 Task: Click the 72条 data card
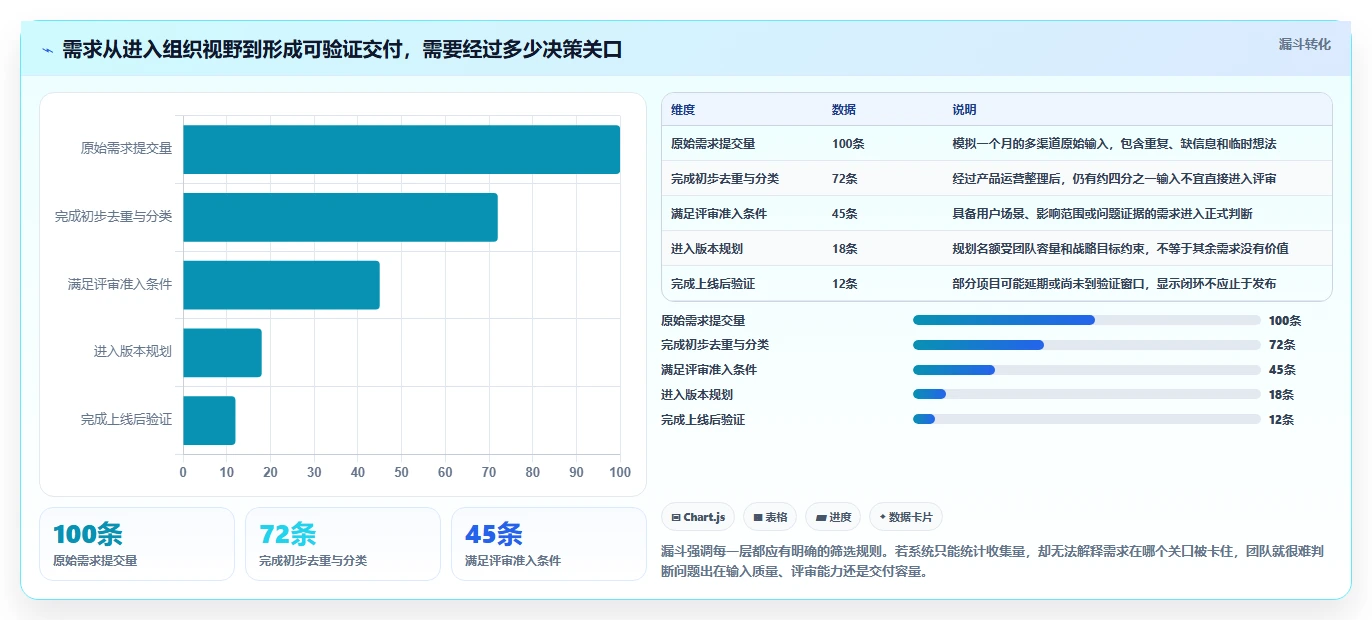point(343,544)
